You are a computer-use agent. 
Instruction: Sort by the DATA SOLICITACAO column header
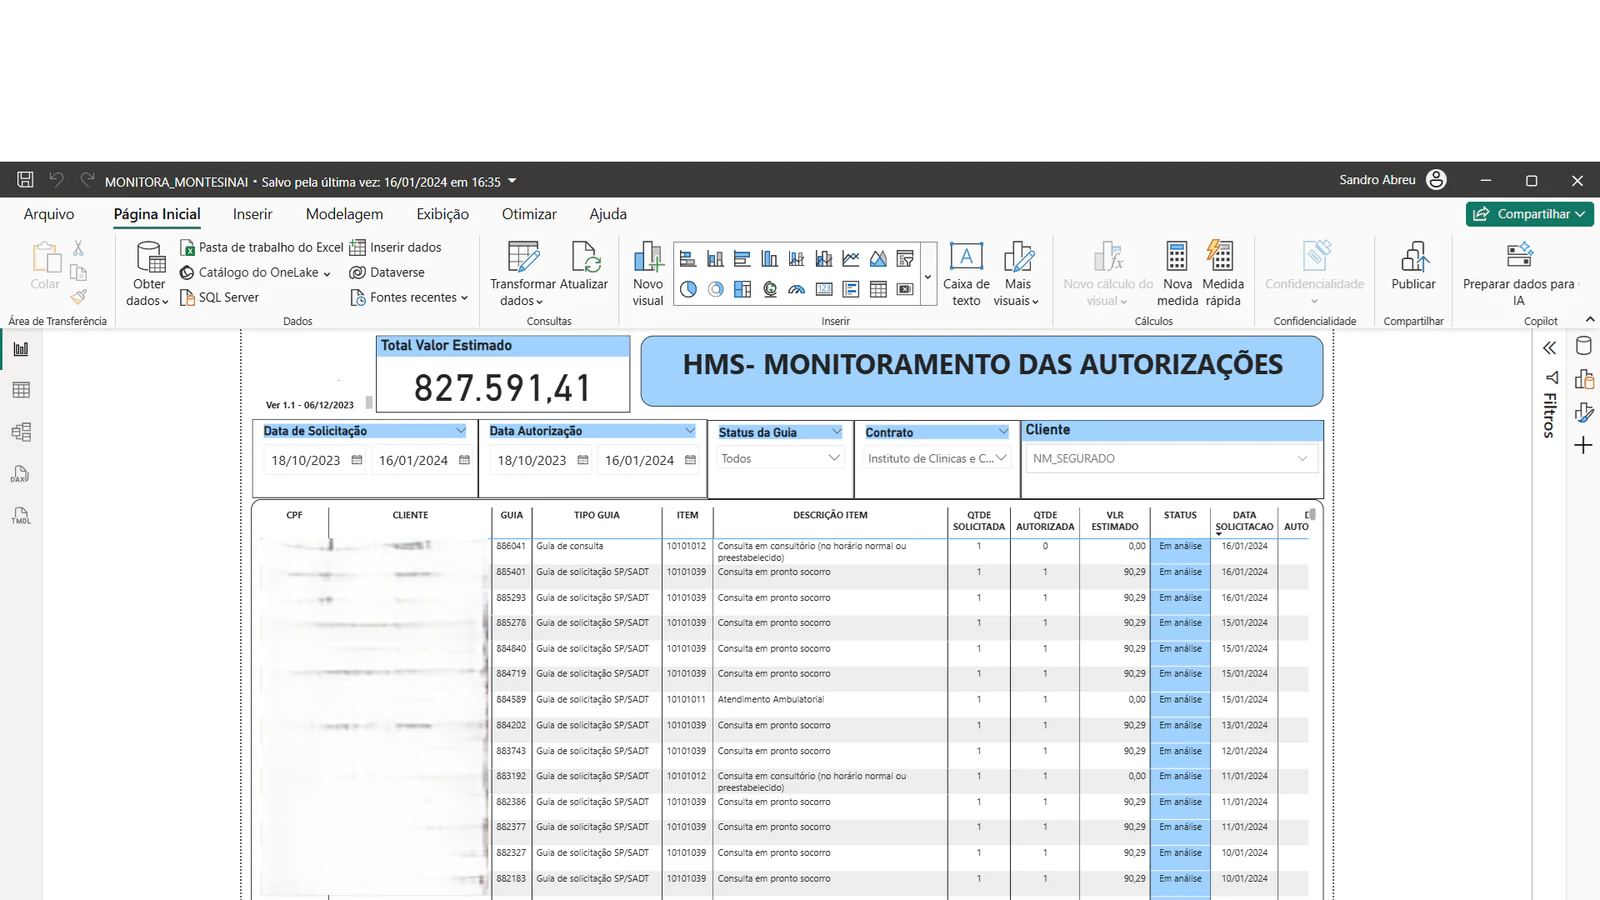1244,521
